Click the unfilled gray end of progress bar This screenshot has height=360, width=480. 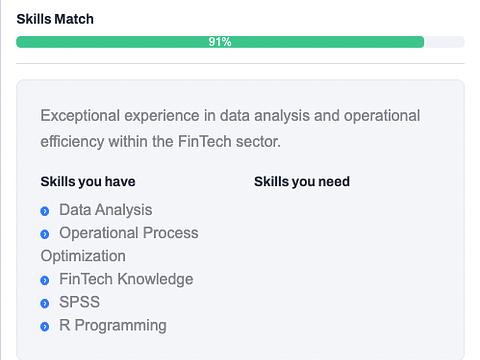click(x=444, y=42)
